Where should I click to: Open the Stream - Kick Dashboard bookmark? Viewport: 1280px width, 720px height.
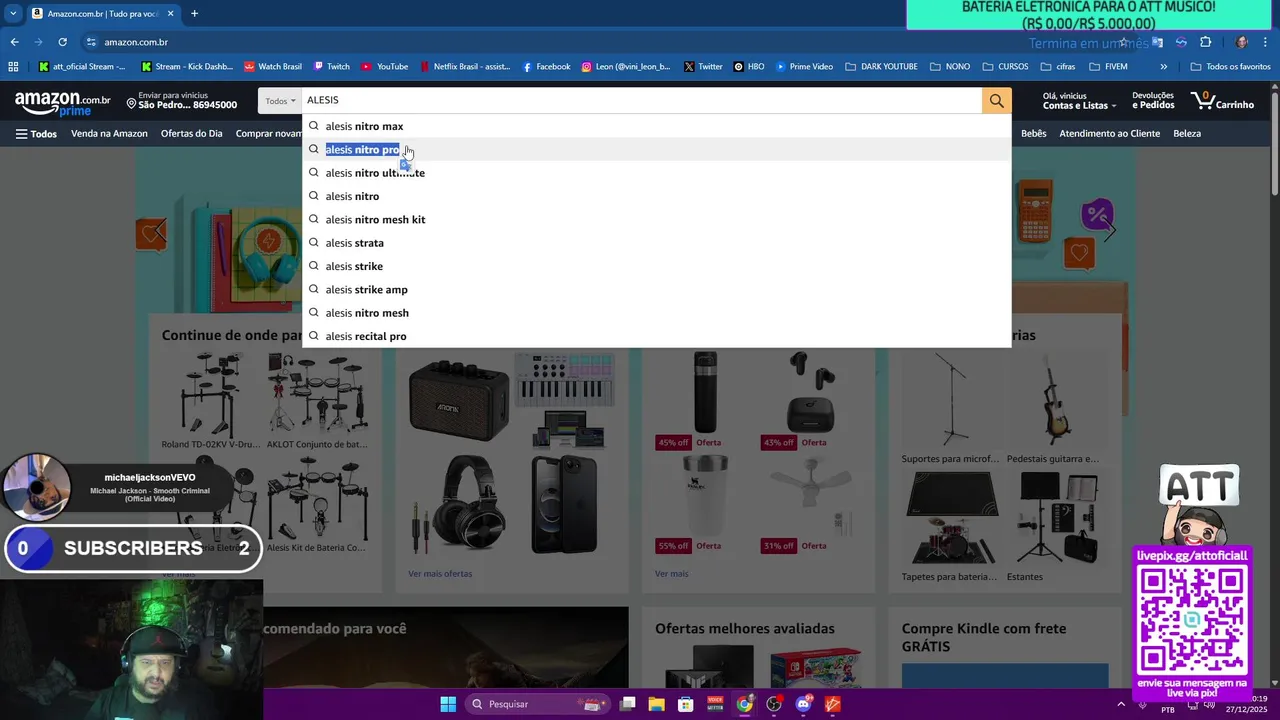pyautogui.click(x=188, y=67)
